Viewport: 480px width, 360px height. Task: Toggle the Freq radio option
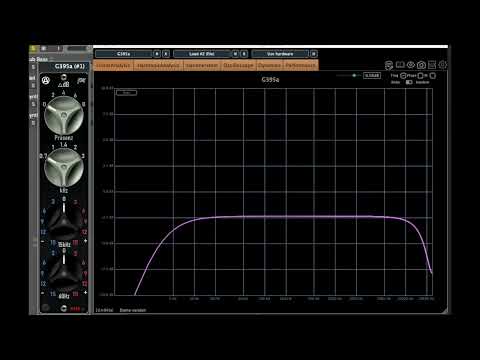[403, 76]
